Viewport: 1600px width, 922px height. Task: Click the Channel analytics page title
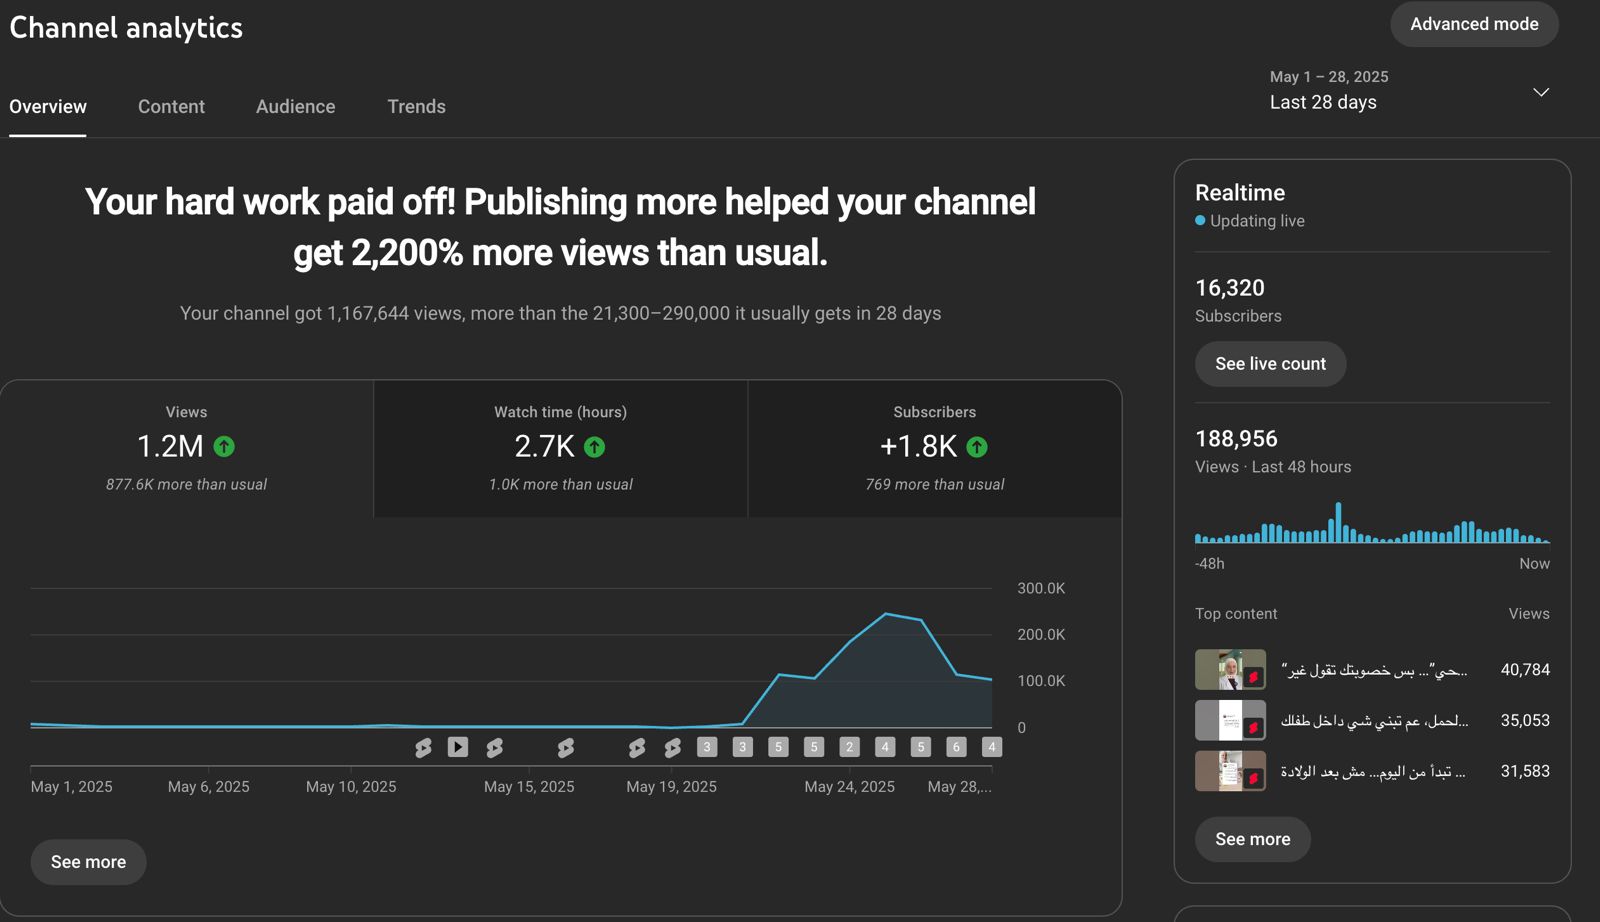[126, 28]
